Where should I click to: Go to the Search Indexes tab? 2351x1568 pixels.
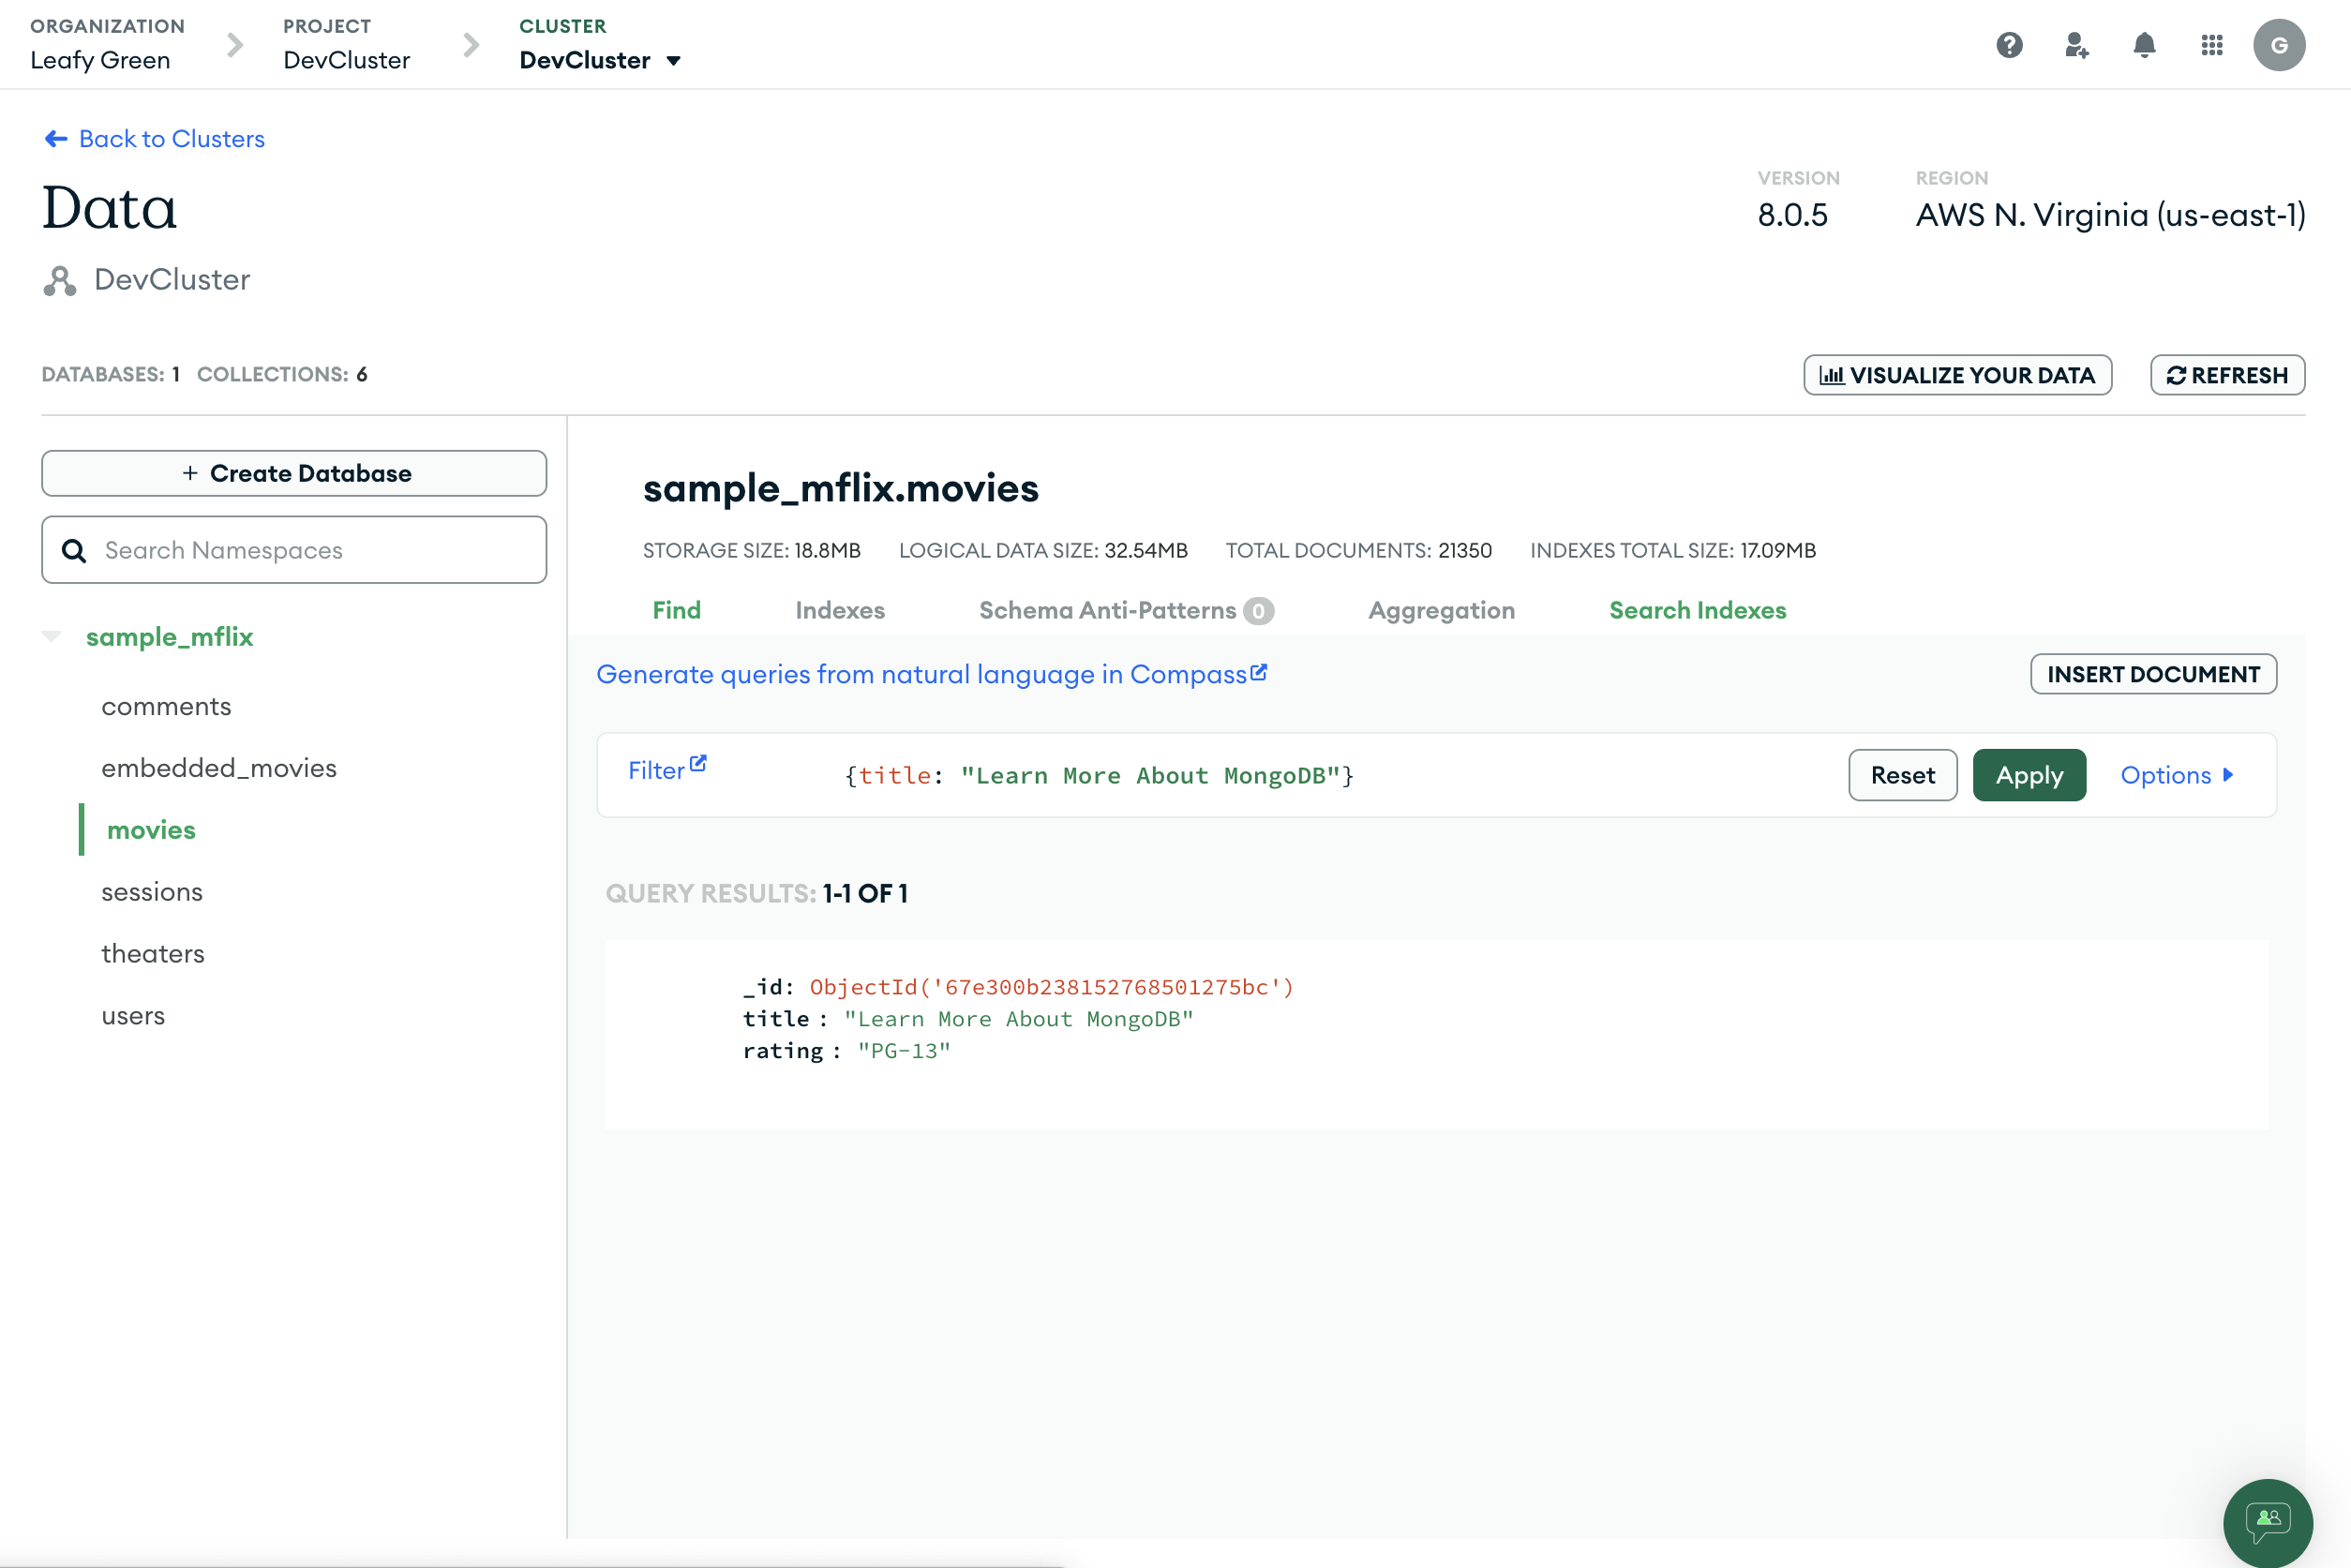(x=1697, y=610)
